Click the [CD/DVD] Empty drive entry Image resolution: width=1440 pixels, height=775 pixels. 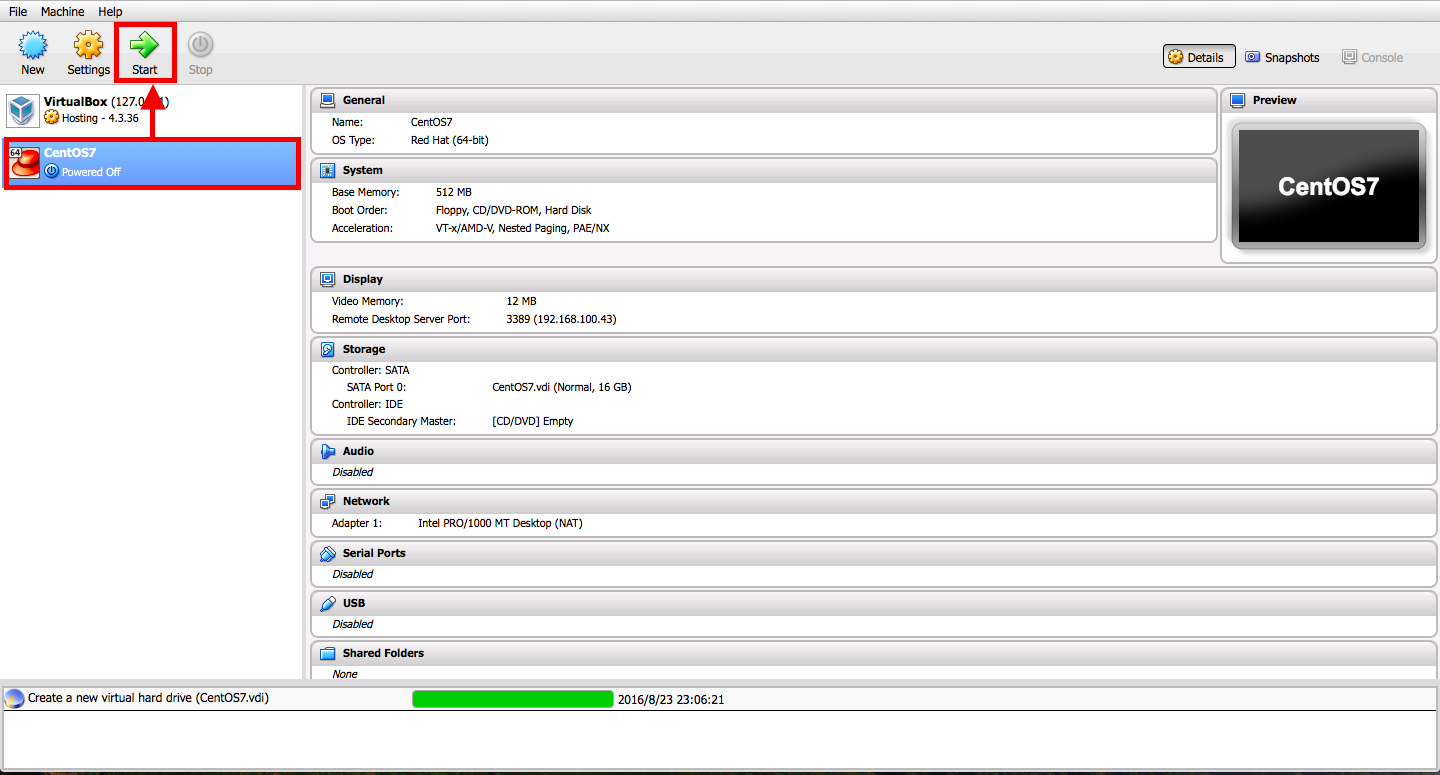pyautogui.click(x=533, y=421)
